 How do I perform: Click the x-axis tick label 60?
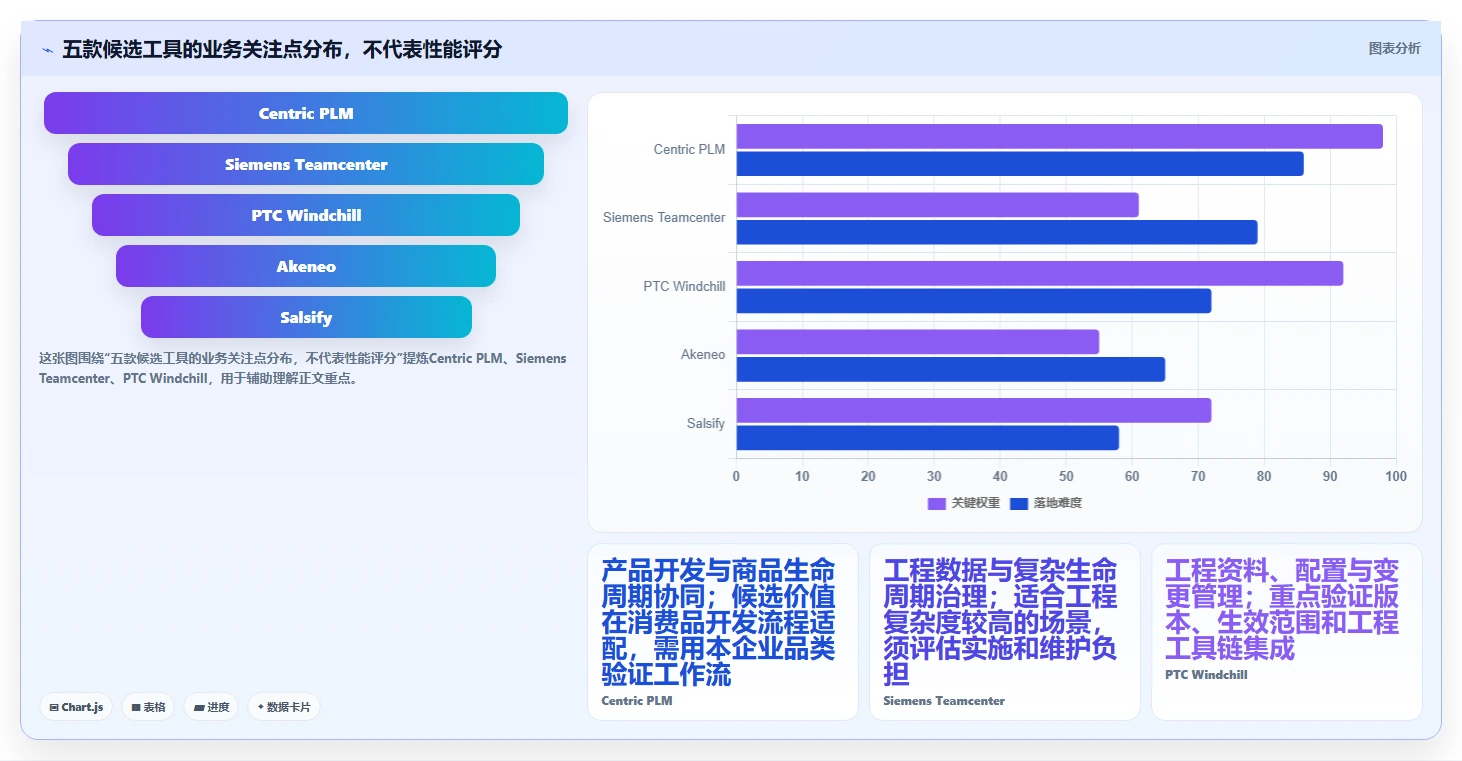coord(1133,476)
